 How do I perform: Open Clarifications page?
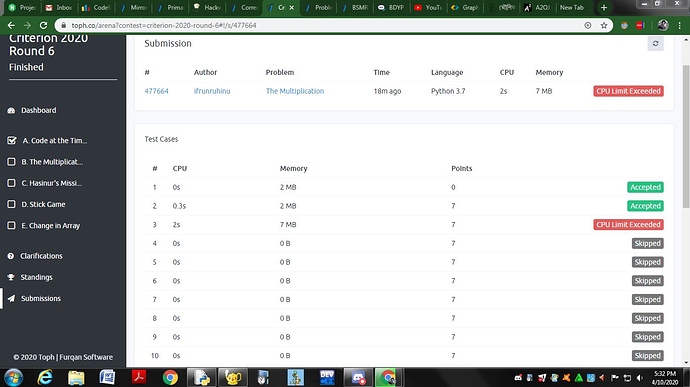coord(41,256)
